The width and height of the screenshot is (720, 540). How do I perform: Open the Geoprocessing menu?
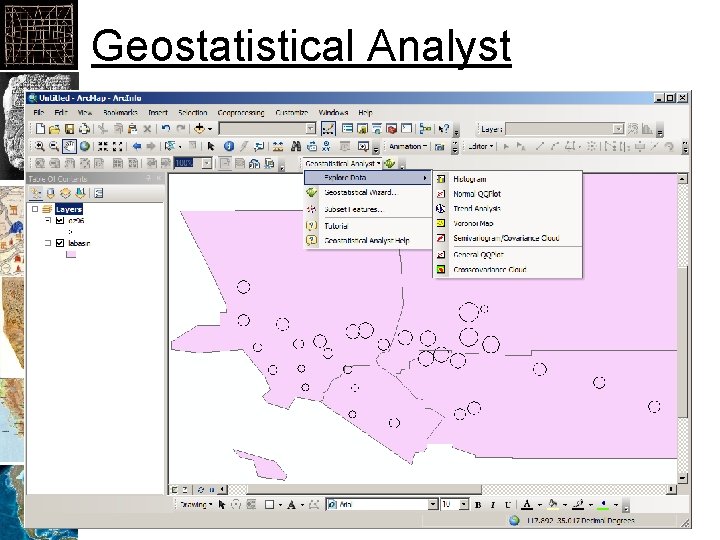pos(241,112)
